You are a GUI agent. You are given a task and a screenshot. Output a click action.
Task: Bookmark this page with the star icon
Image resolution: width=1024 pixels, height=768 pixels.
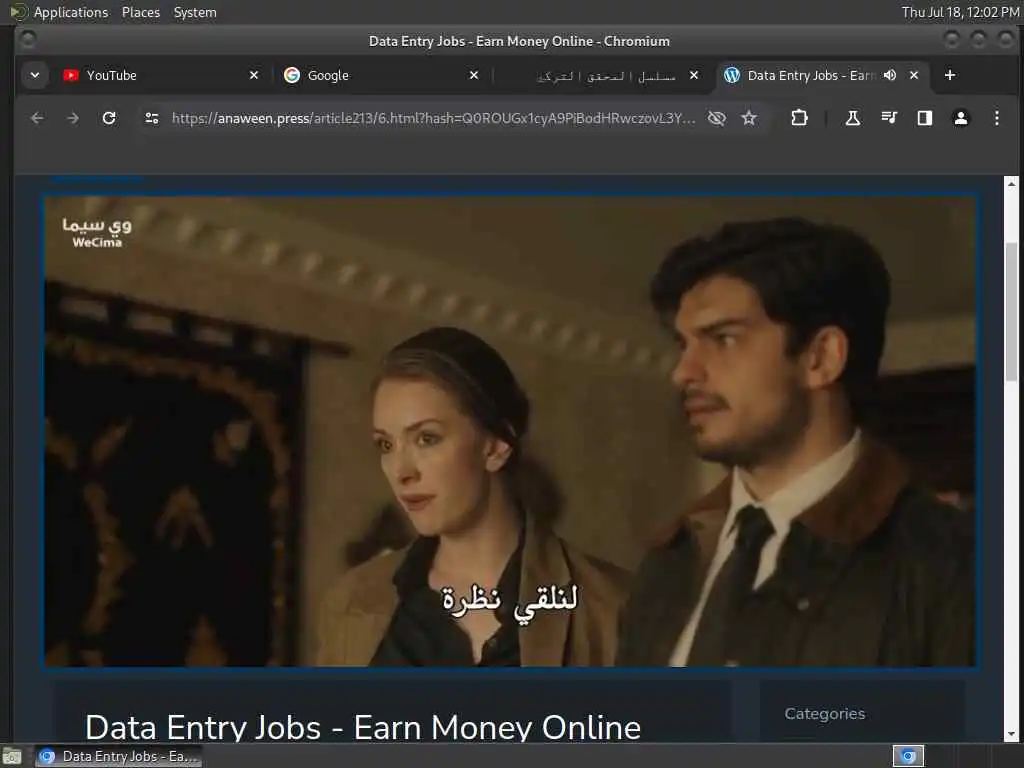[749, 118]
